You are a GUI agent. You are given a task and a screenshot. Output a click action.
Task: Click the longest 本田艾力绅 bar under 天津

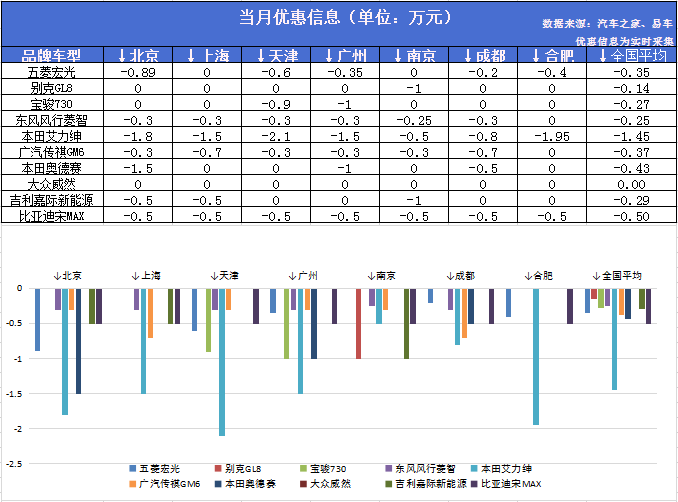(x=222, y=362)
